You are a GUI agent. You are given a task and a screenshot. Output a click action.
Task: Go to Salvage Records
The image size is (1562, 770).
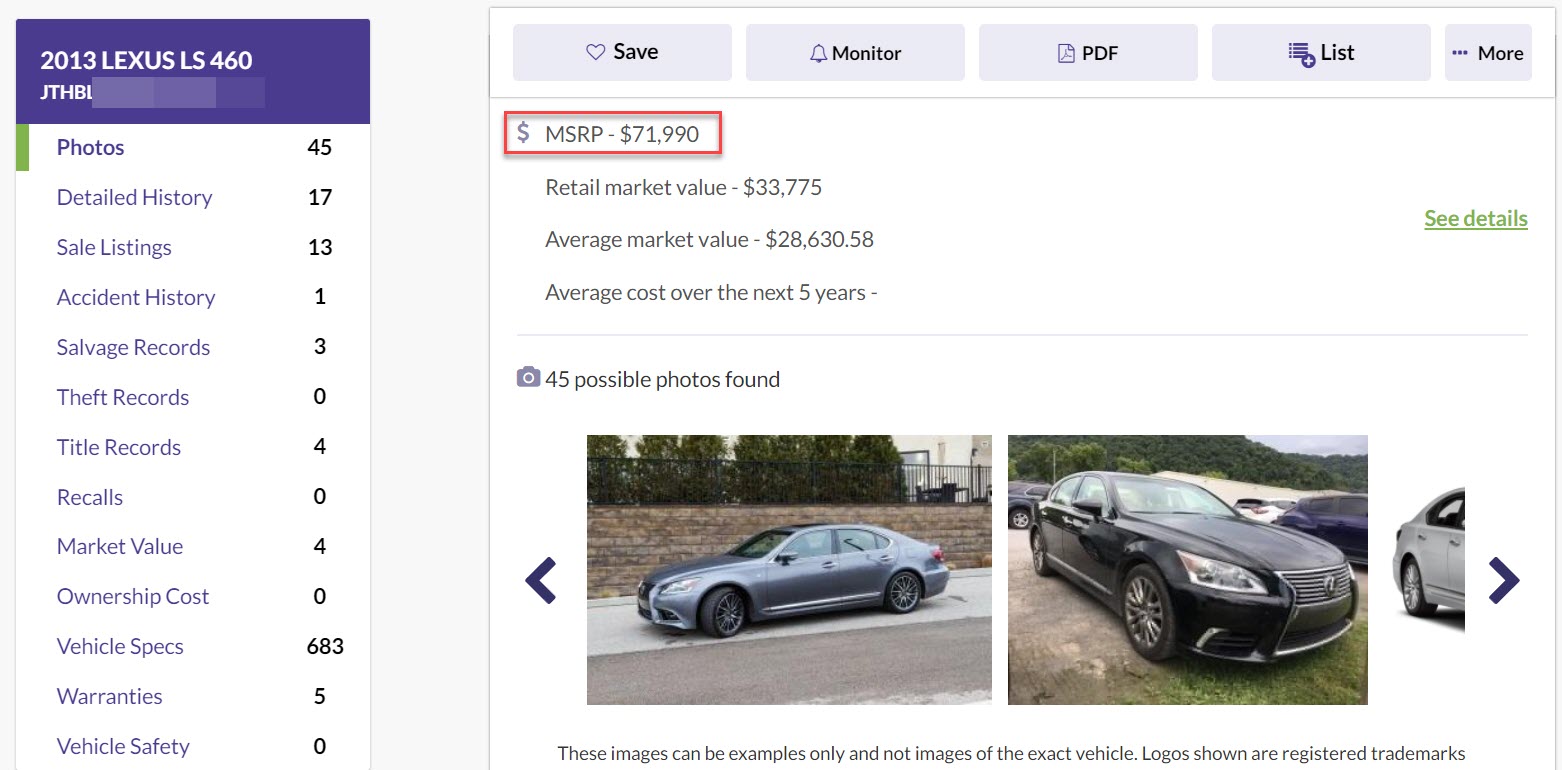[x=133, y=347]
